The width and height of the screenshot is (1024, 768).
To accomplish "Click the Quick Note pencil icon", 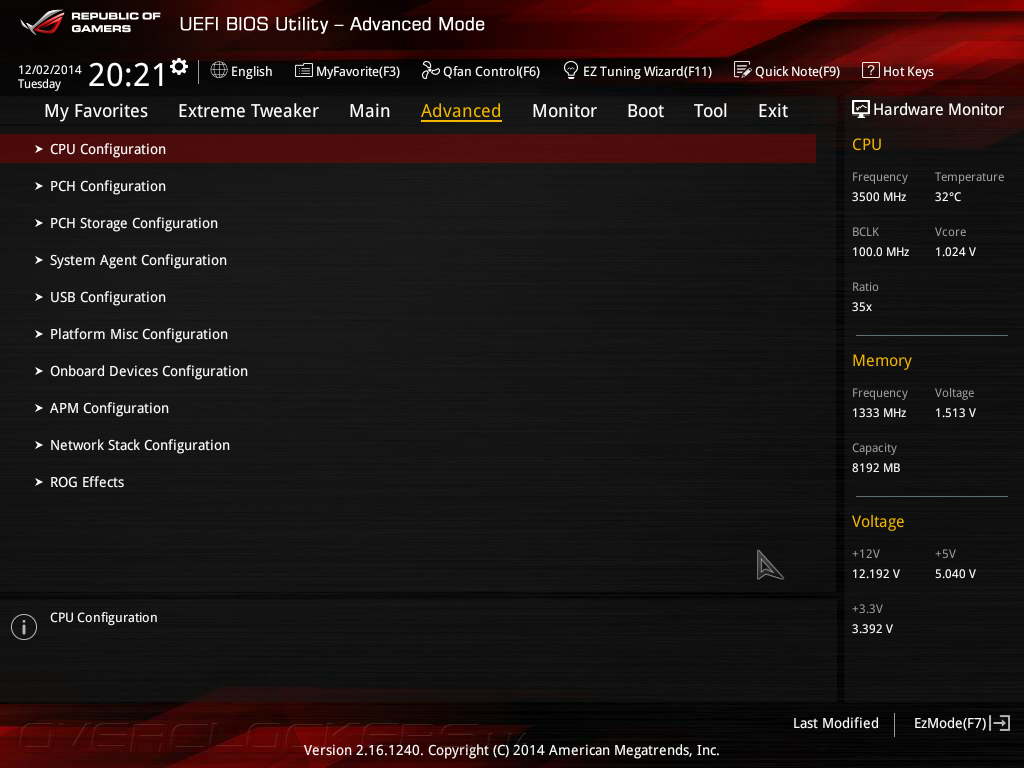I will point(743,70).
